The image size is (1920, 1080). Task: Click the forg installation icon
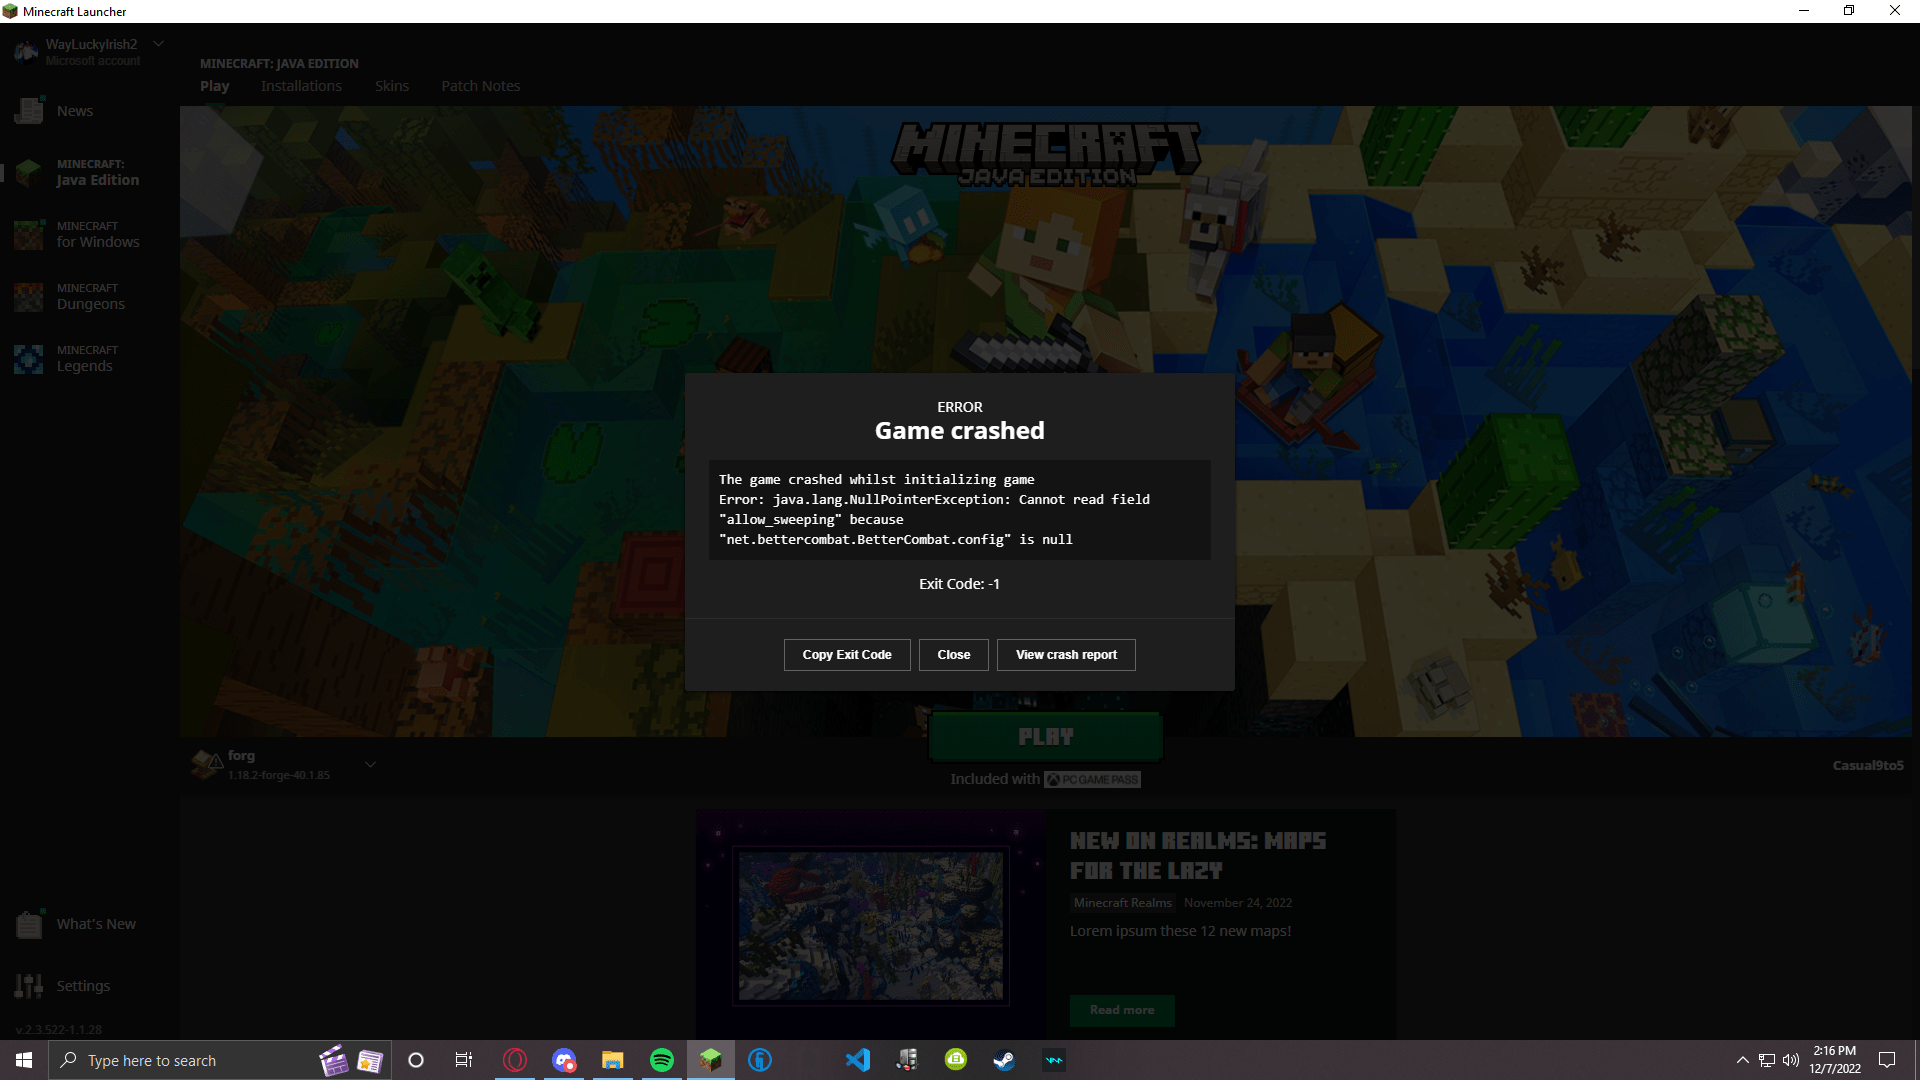[207, 765]
